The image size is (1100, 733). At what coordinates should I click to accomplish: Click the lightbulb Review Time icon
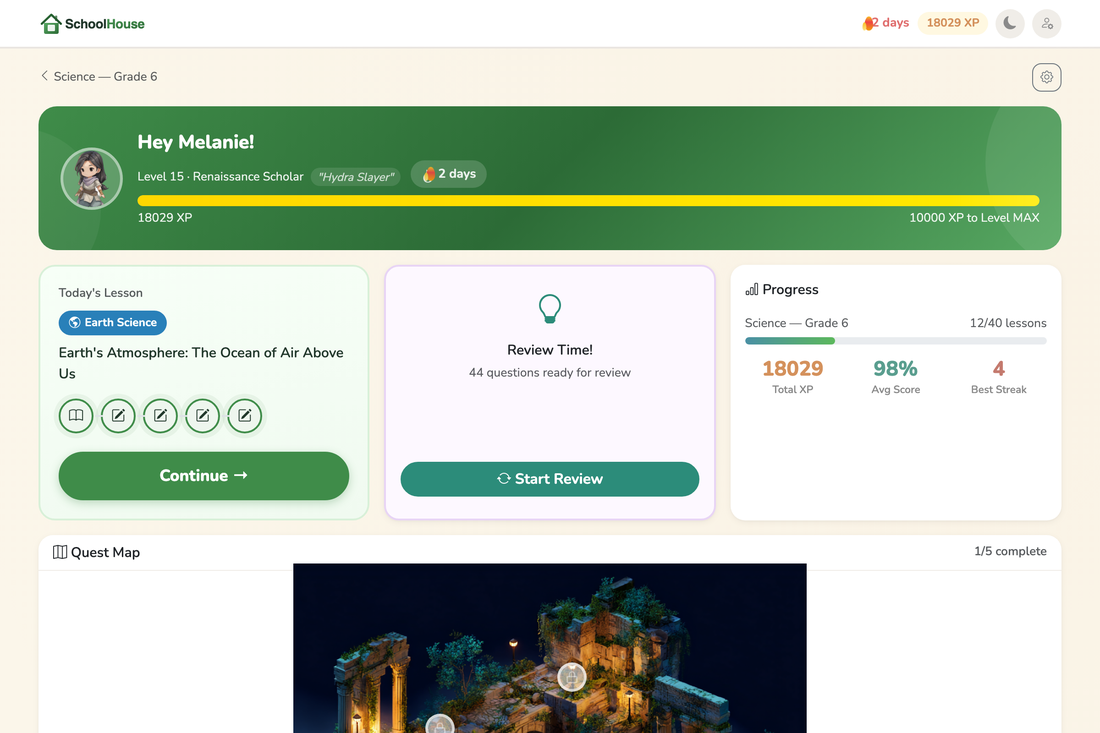pos(549,309)
